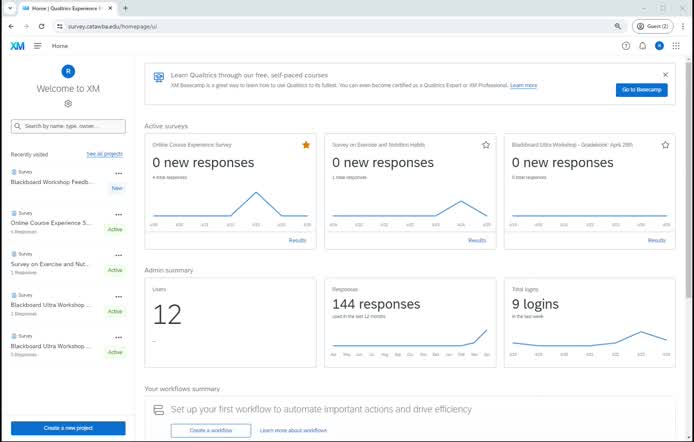Click the 9 logins summary card
This screenshot has width=694, height=442.
(x=590, y=323)
